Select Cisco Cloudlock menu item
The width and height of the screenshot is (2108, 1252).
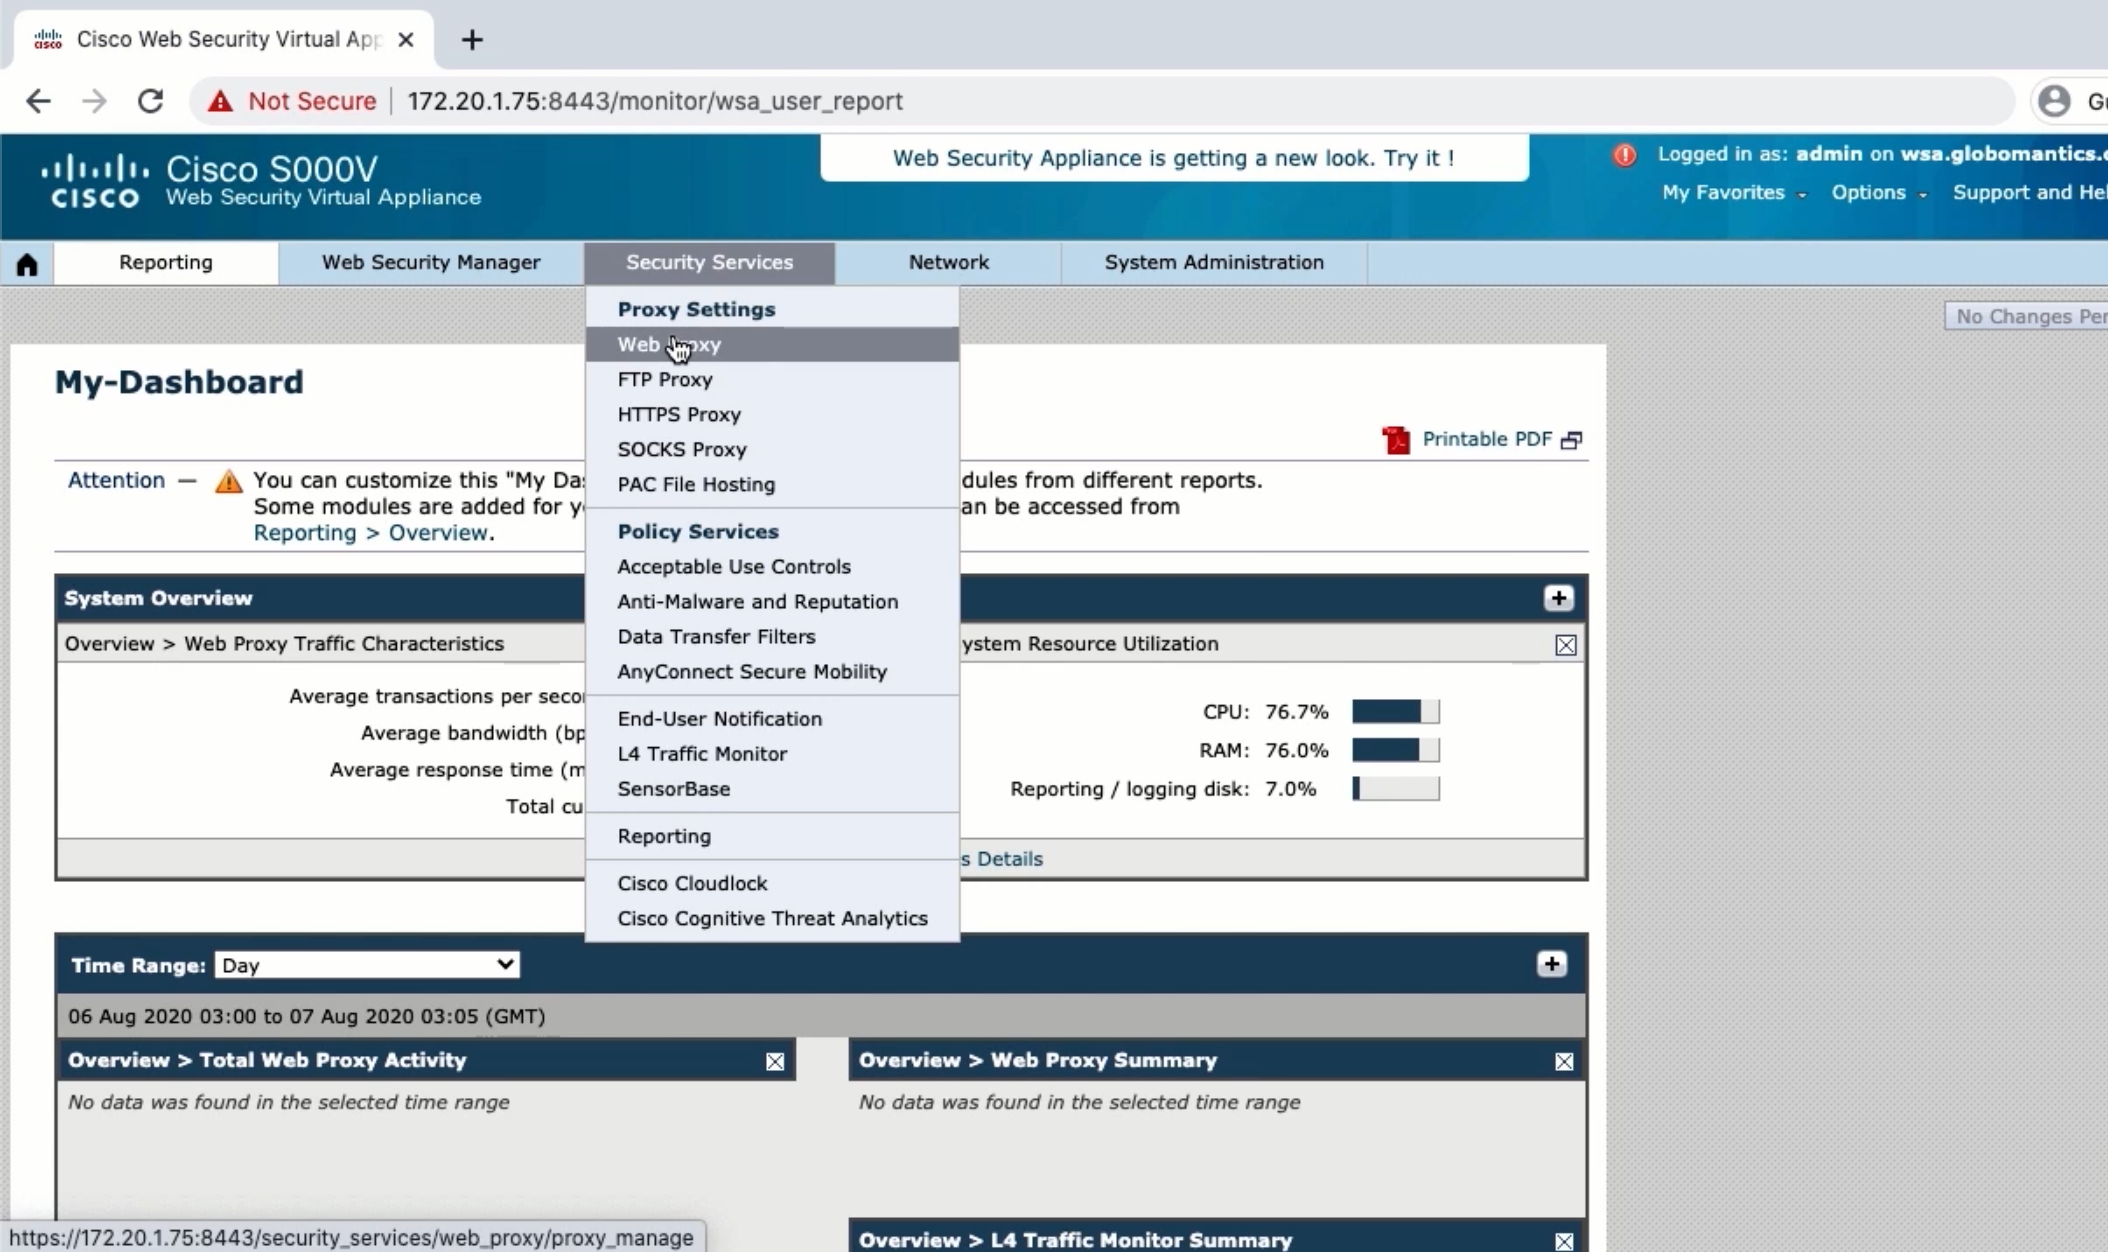click(772, 883)
